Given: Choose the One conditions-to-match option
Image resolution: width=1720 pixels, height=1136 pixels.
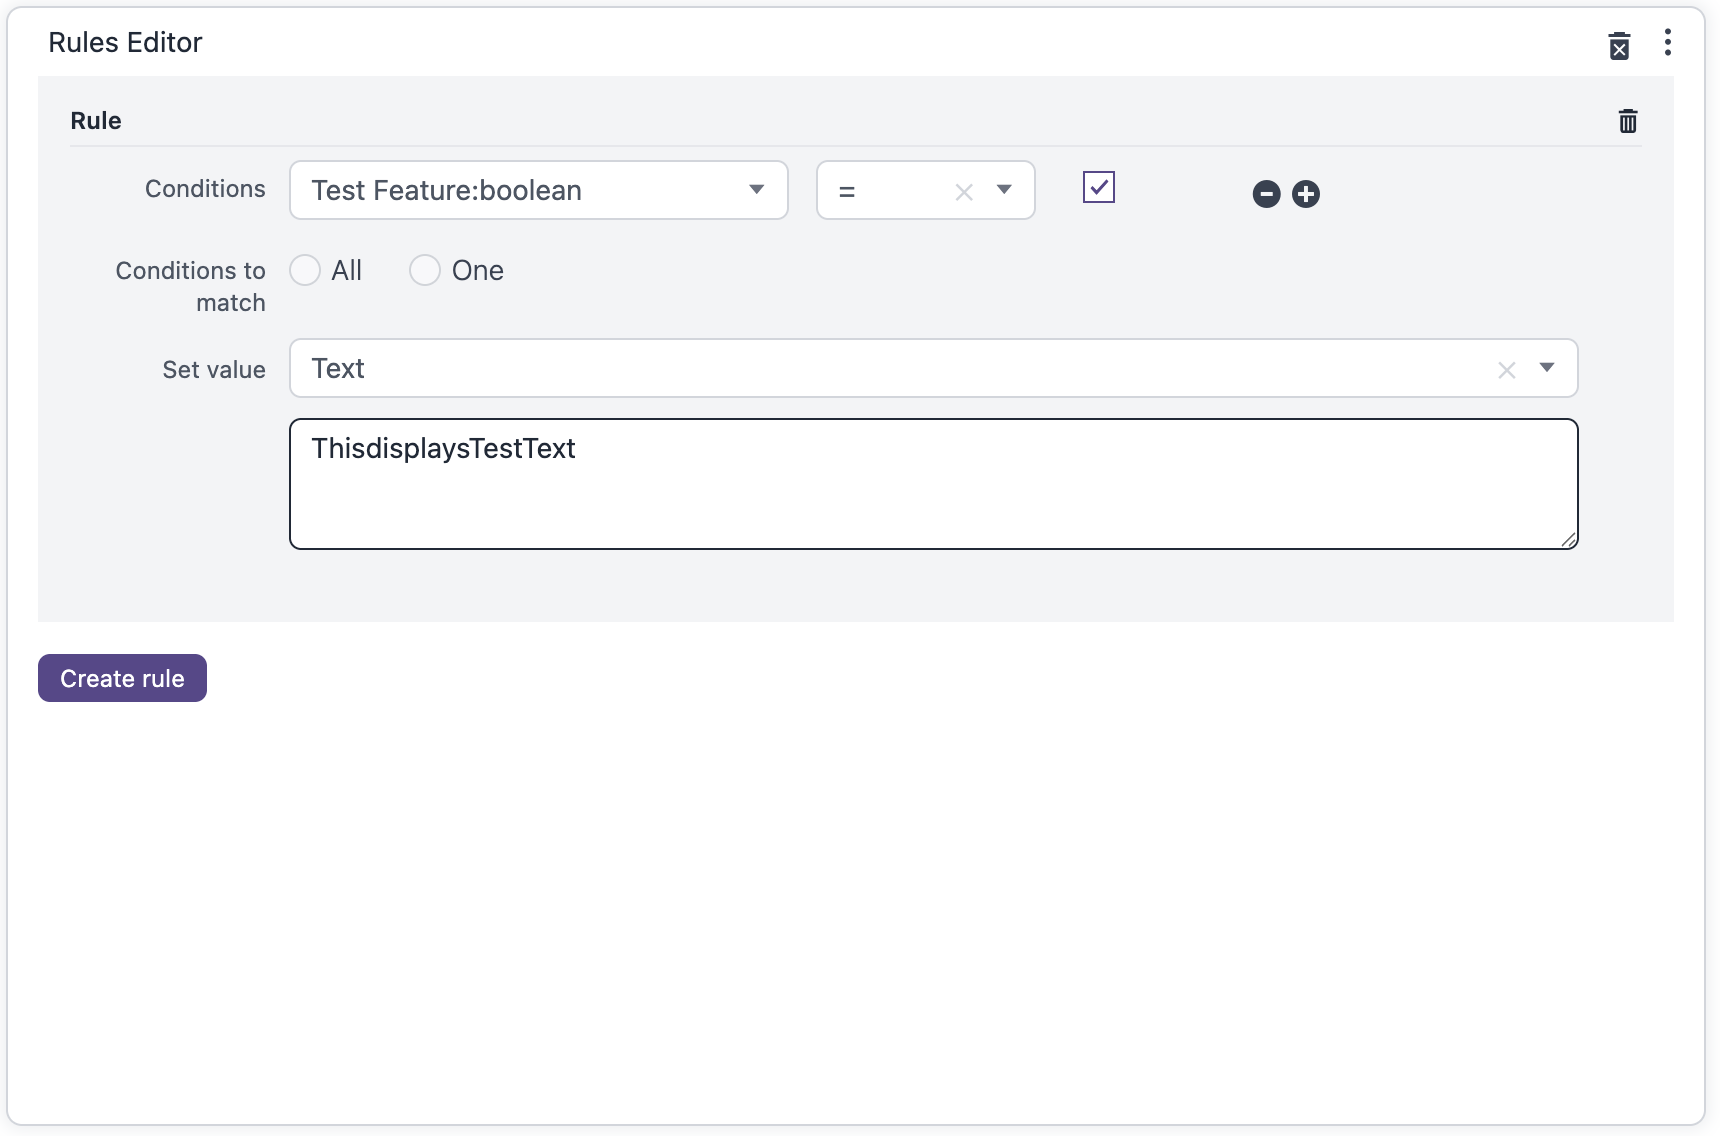Looking at the screenshot, I should point(425,270).
